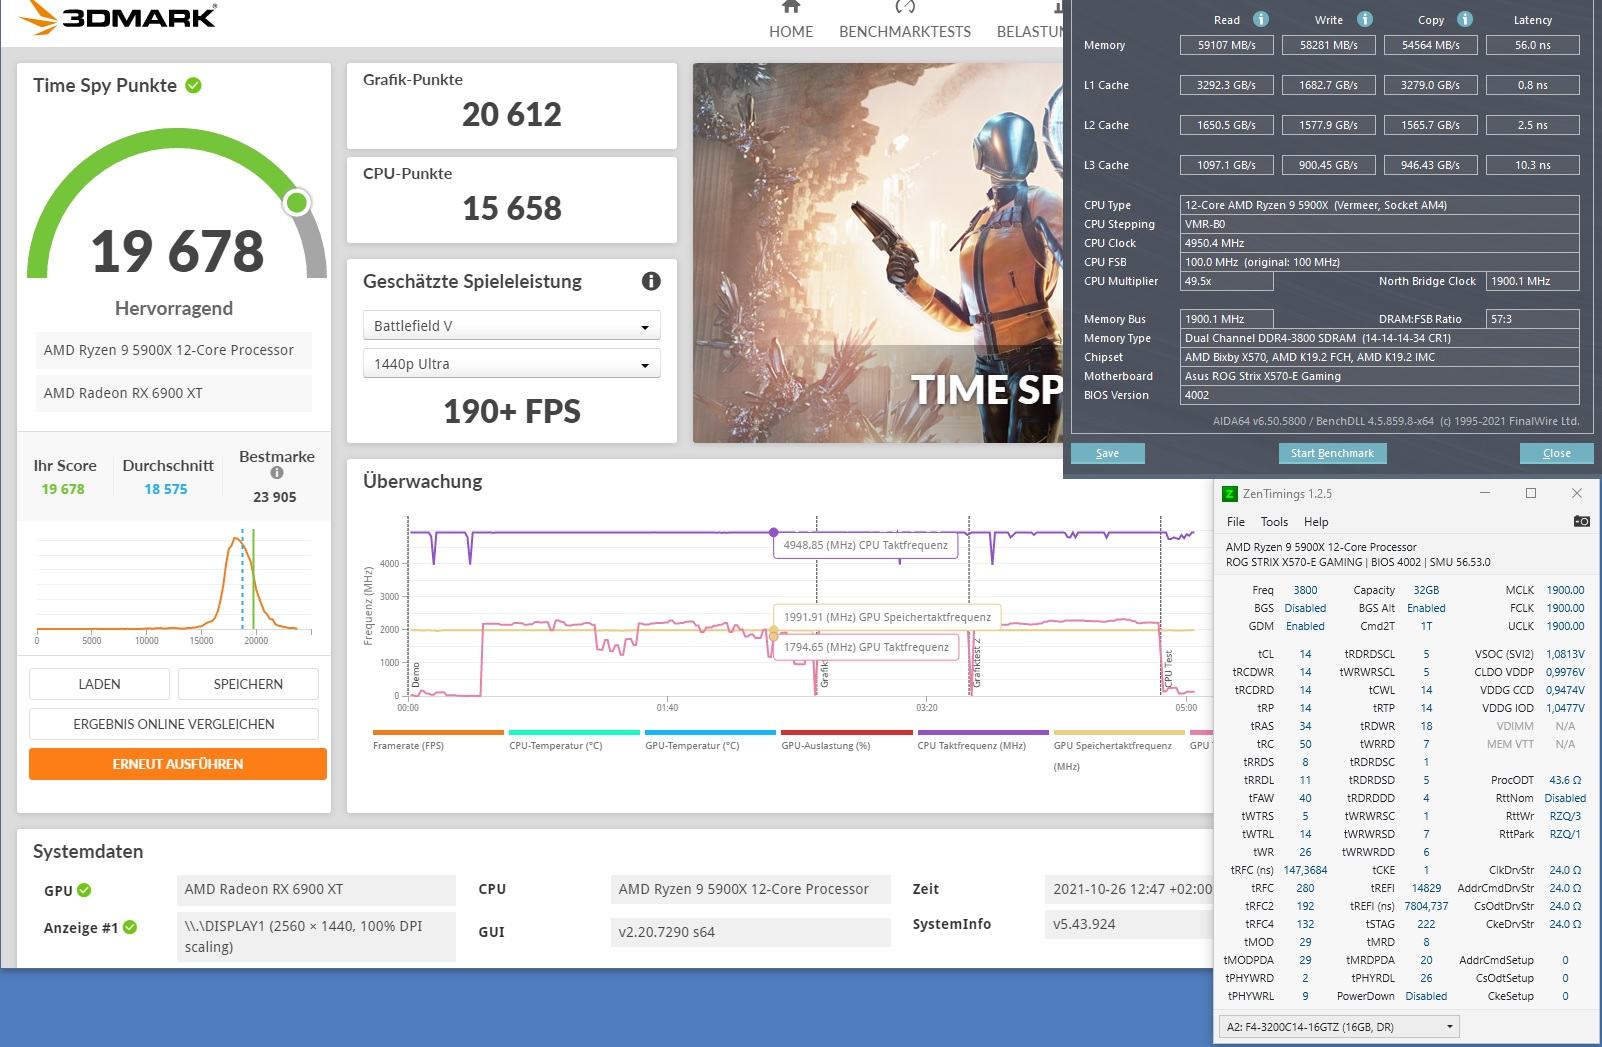
Task: Click the info icon next to Copy in AIDA64
Action: tap(1465, 19)
